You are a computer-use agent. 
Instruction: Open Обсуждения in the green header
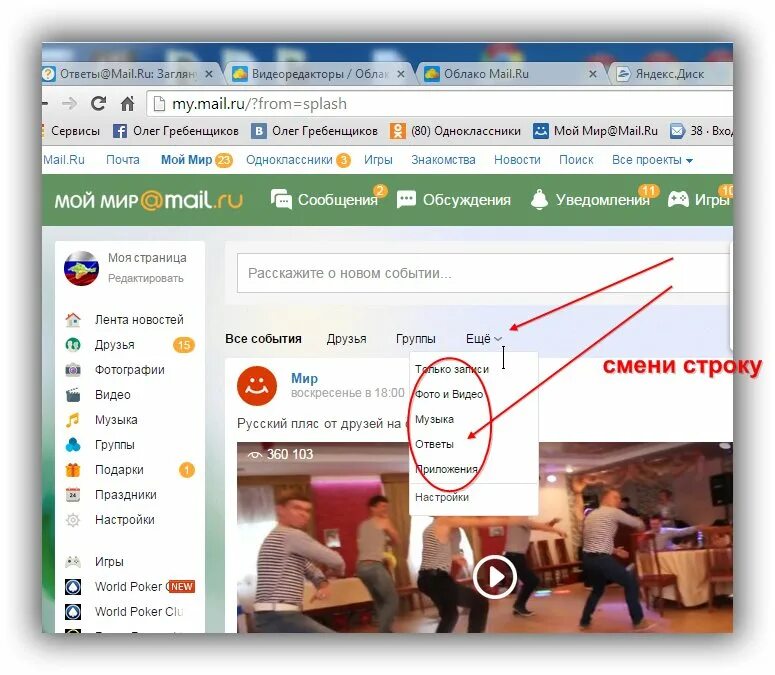(454, 200)
